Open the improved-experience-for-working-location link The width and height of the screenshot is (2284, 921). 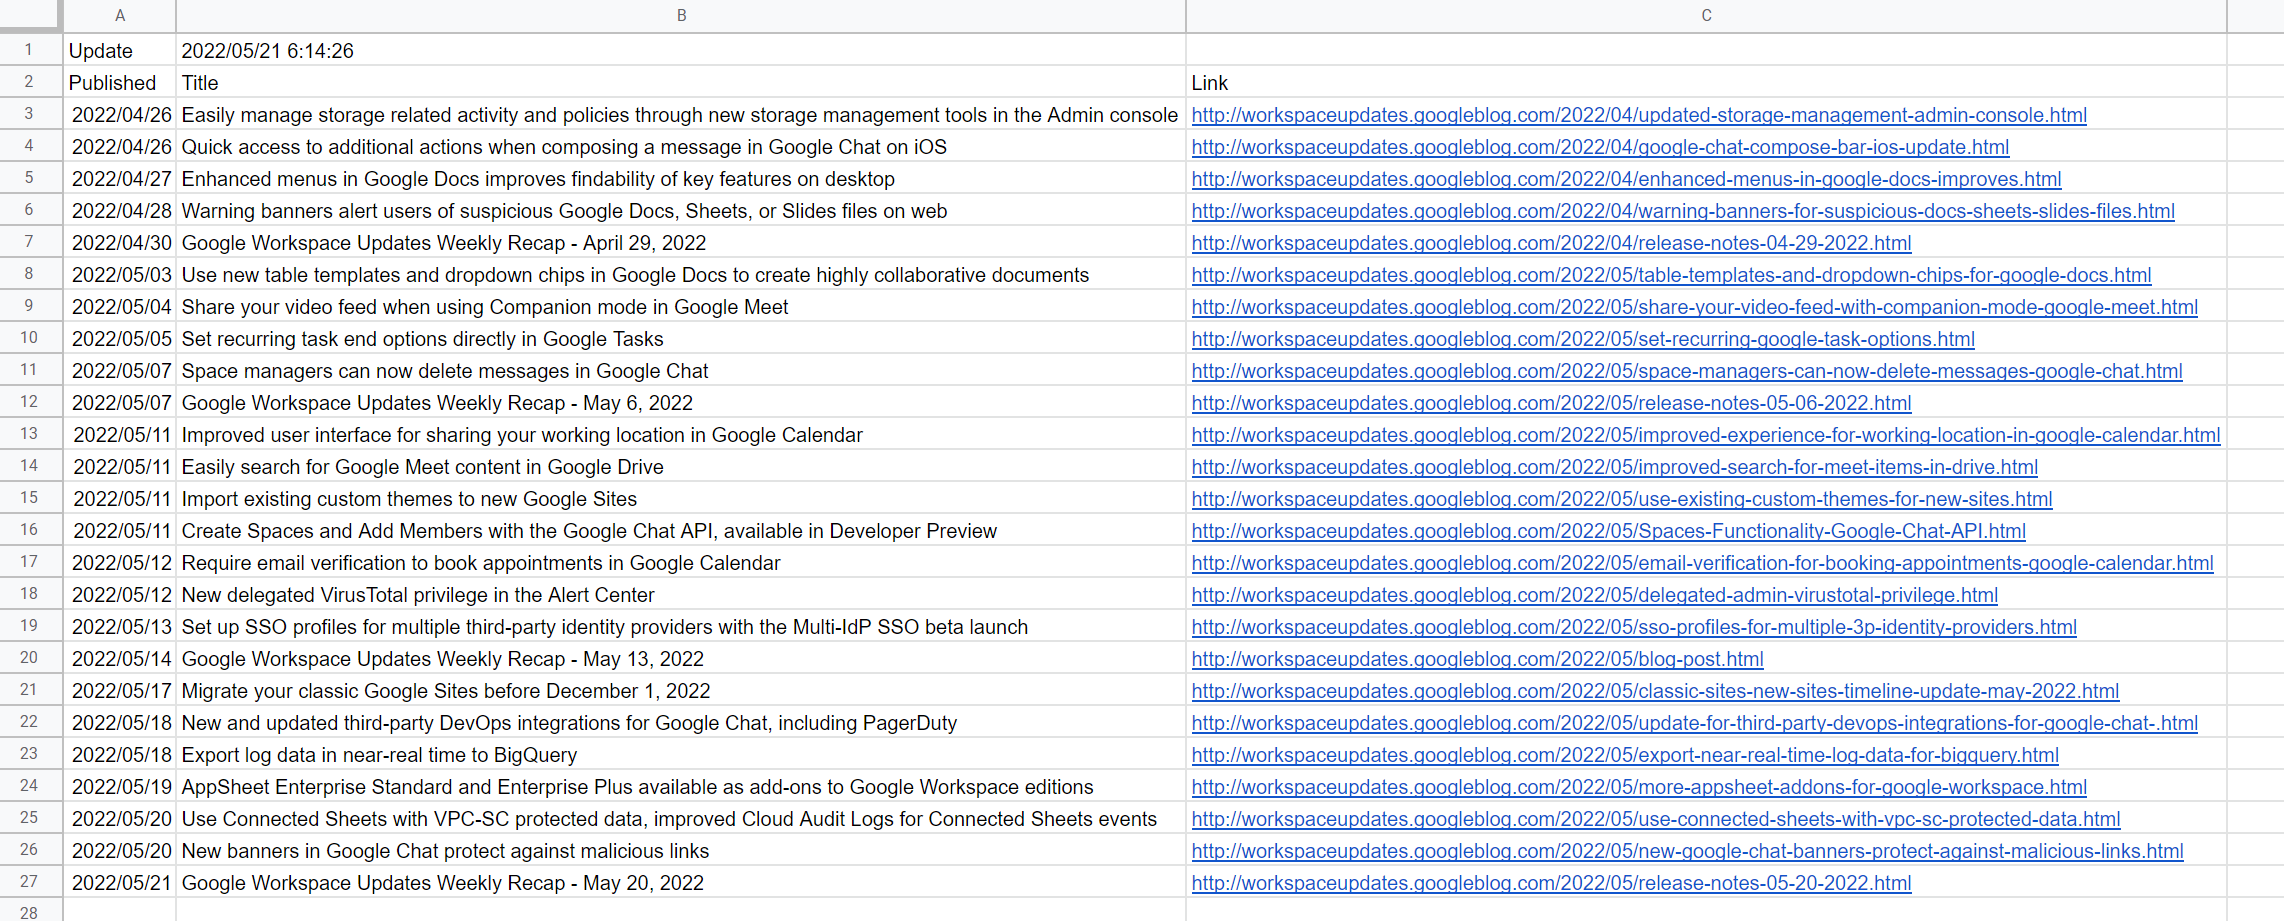point(1706,435)
